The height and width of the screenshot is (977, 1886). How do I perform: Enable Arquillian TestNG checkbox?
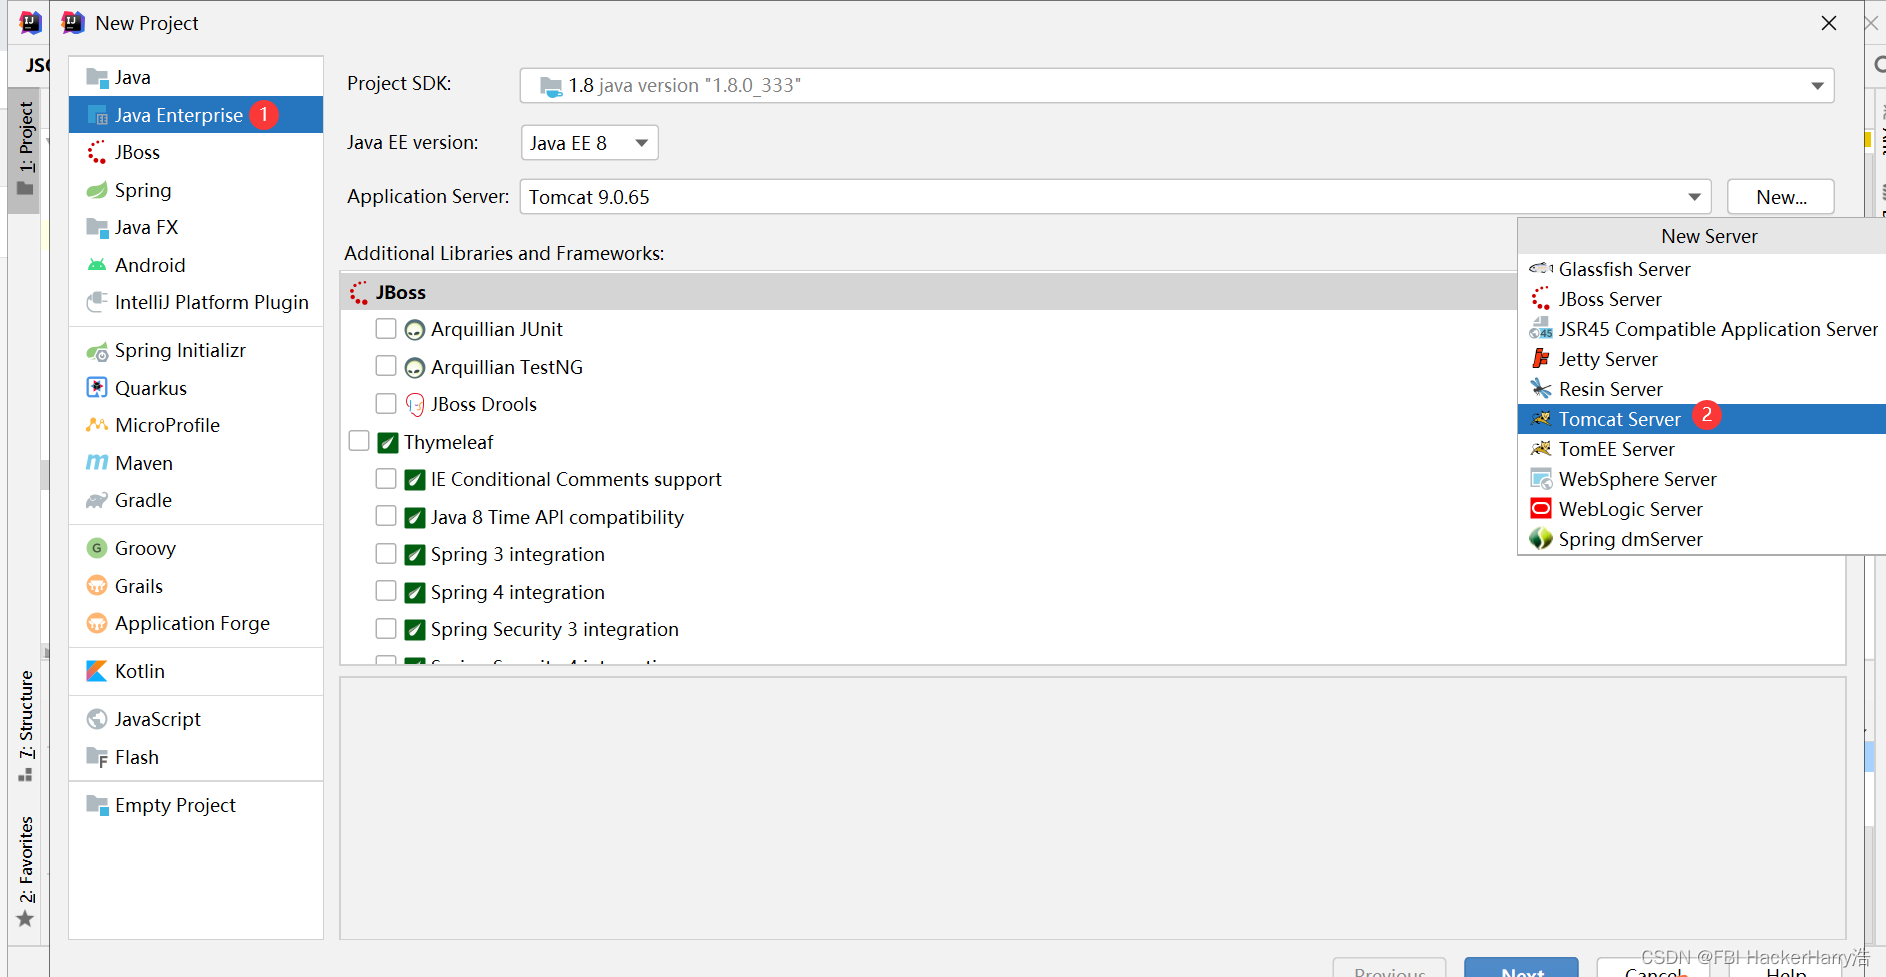coord(386,366)
